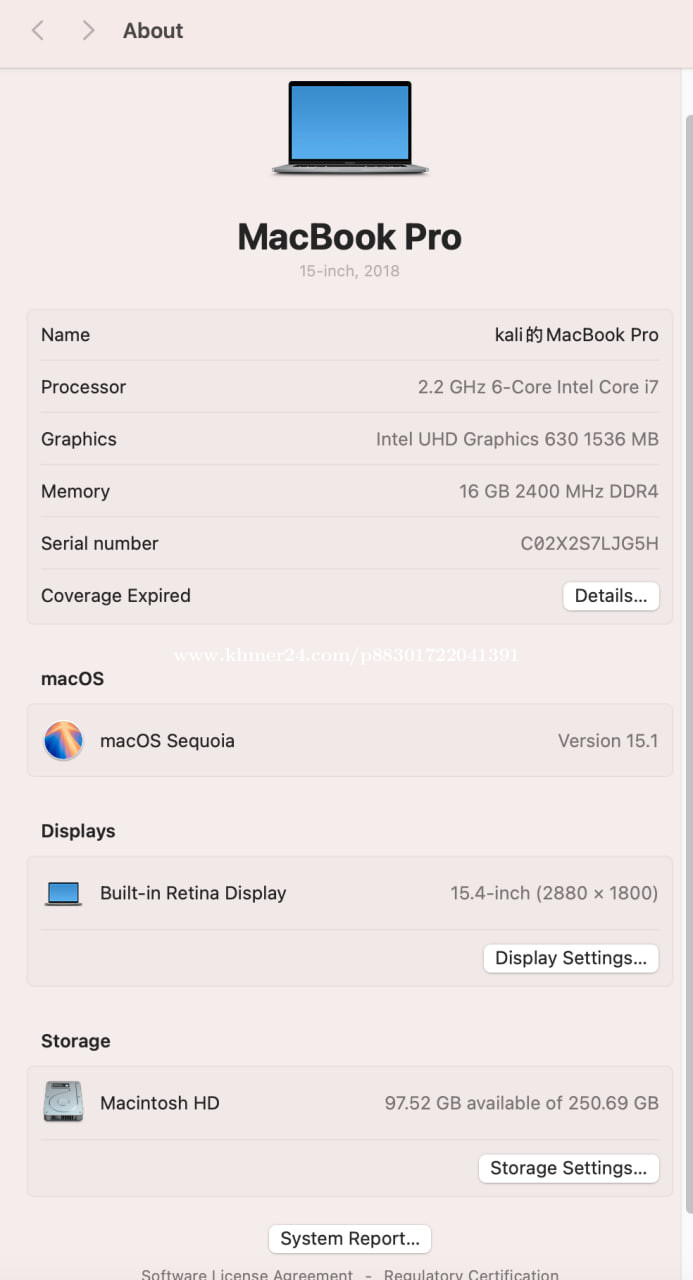Screen dimensions: 693x1280
Task: Open the Software License Agreement link
Action: 247,1274
